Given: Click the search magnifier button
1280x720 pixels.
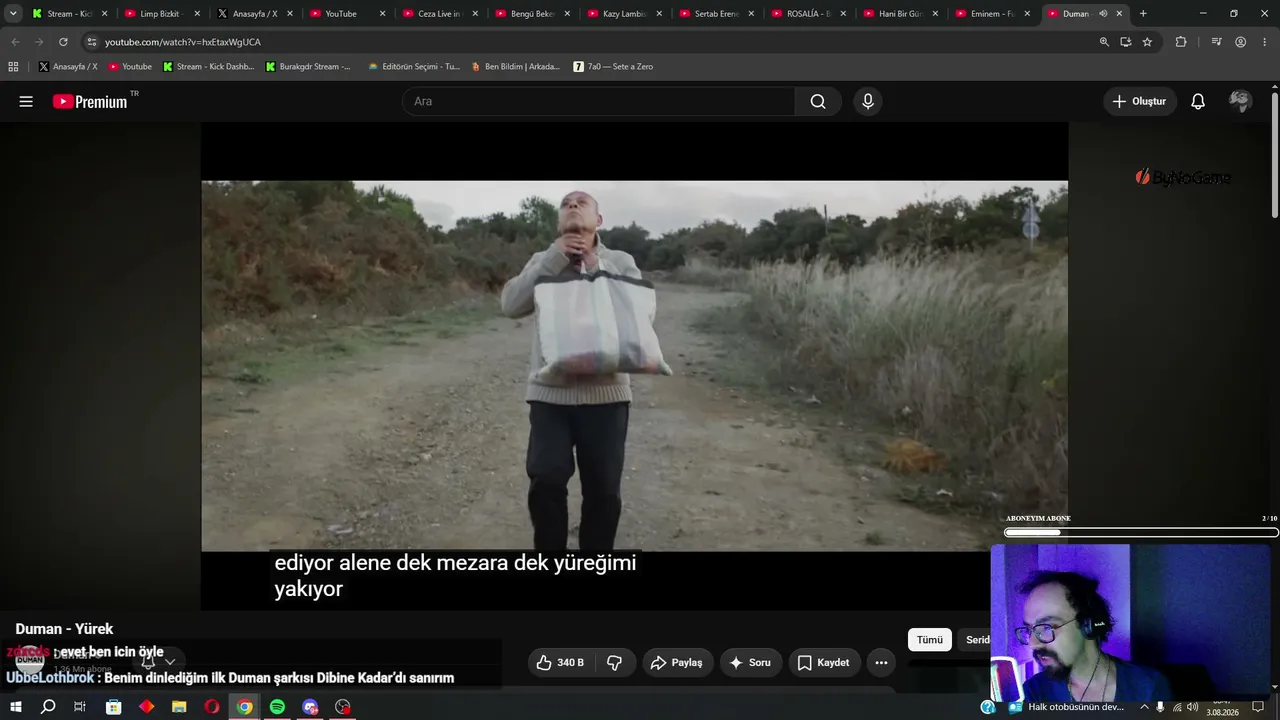Looking at the screenshot, I should tap(818, 101).
